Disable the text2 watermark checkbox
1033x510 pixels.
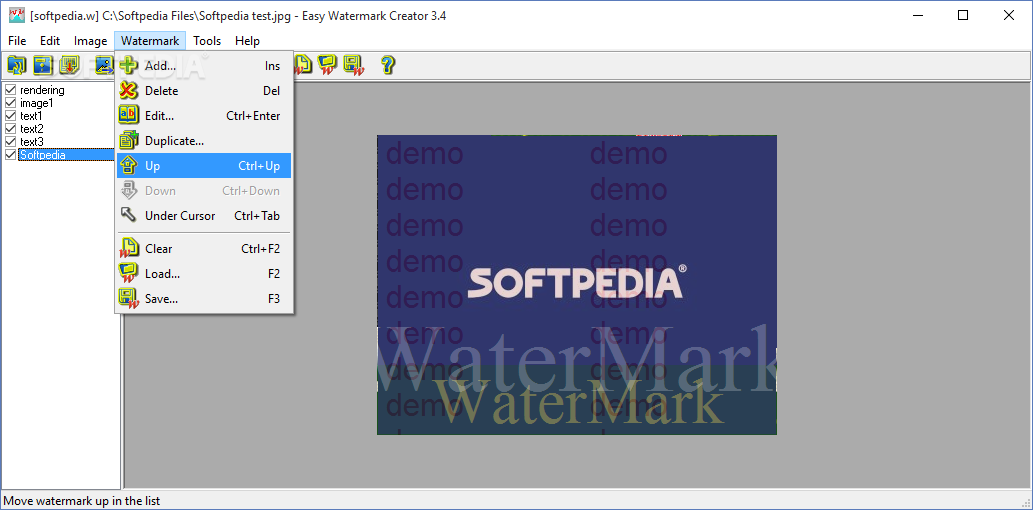tap(11, 128)
